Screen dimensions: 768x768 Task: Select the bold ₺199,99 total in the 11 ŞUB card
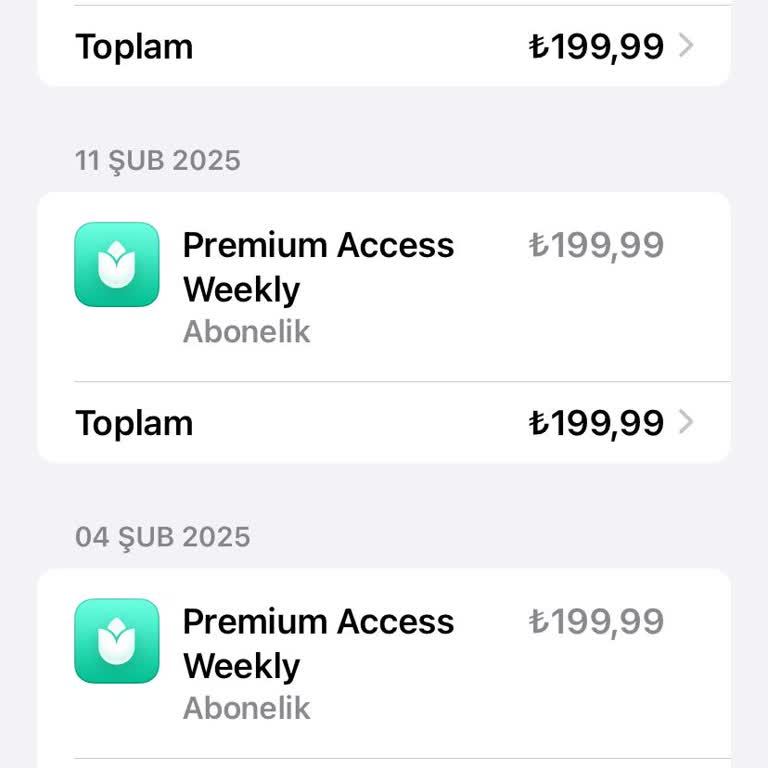[596, 423]
